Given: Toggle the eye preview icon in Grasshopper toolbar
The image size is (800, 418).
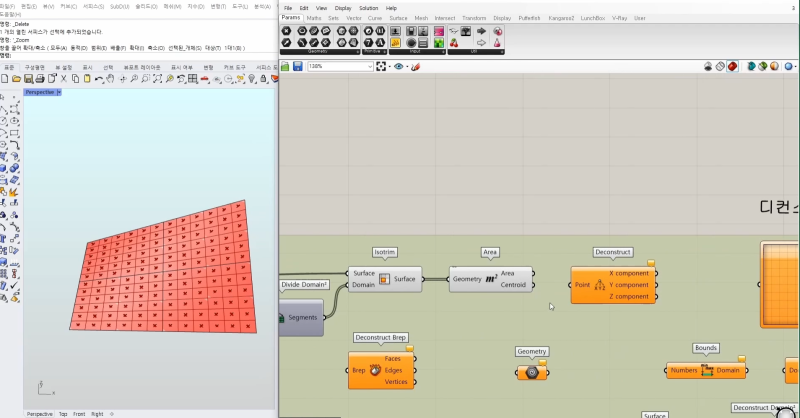Looking at the screenshot, I should pos(398,66).
